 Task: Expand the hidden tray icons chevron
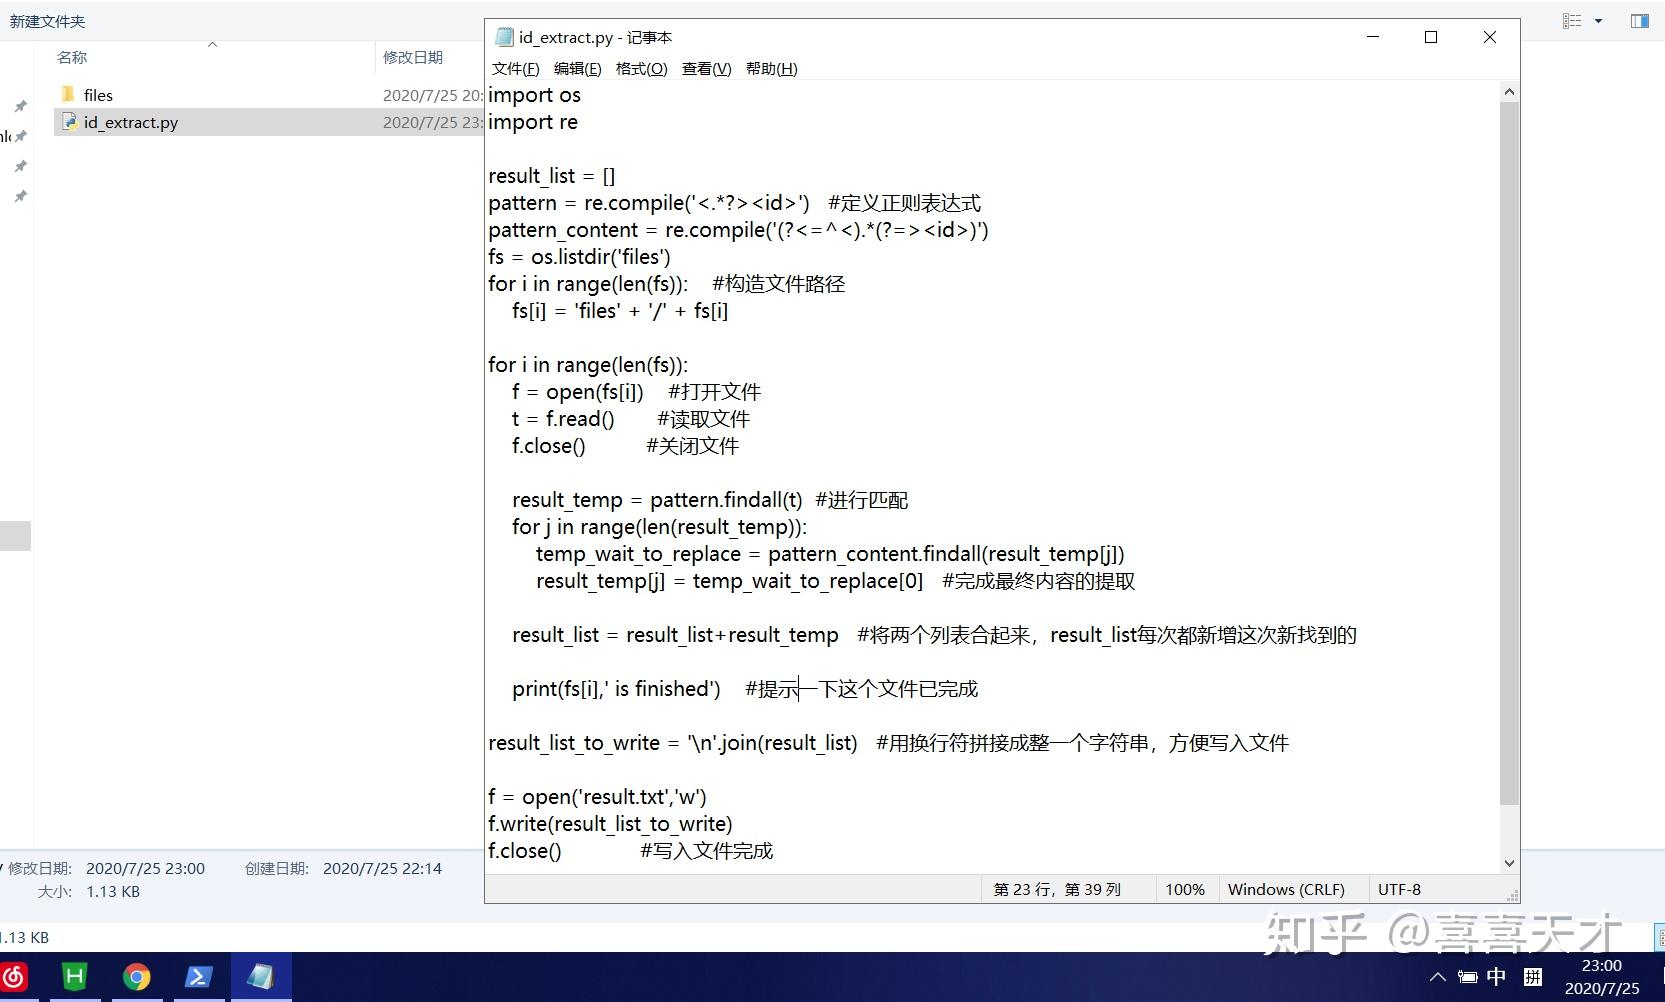tap(1437, 977)
